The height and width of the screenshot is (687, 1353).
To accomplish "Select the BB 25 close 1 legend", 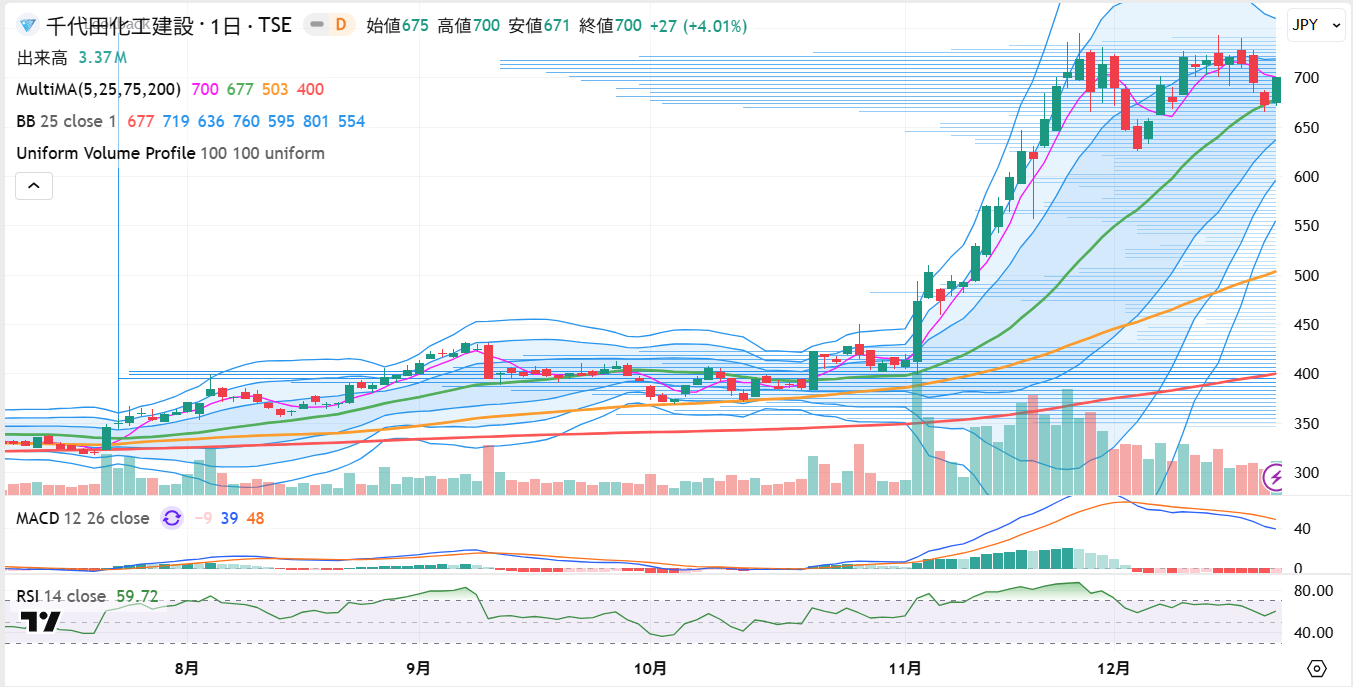I will 66,121.
